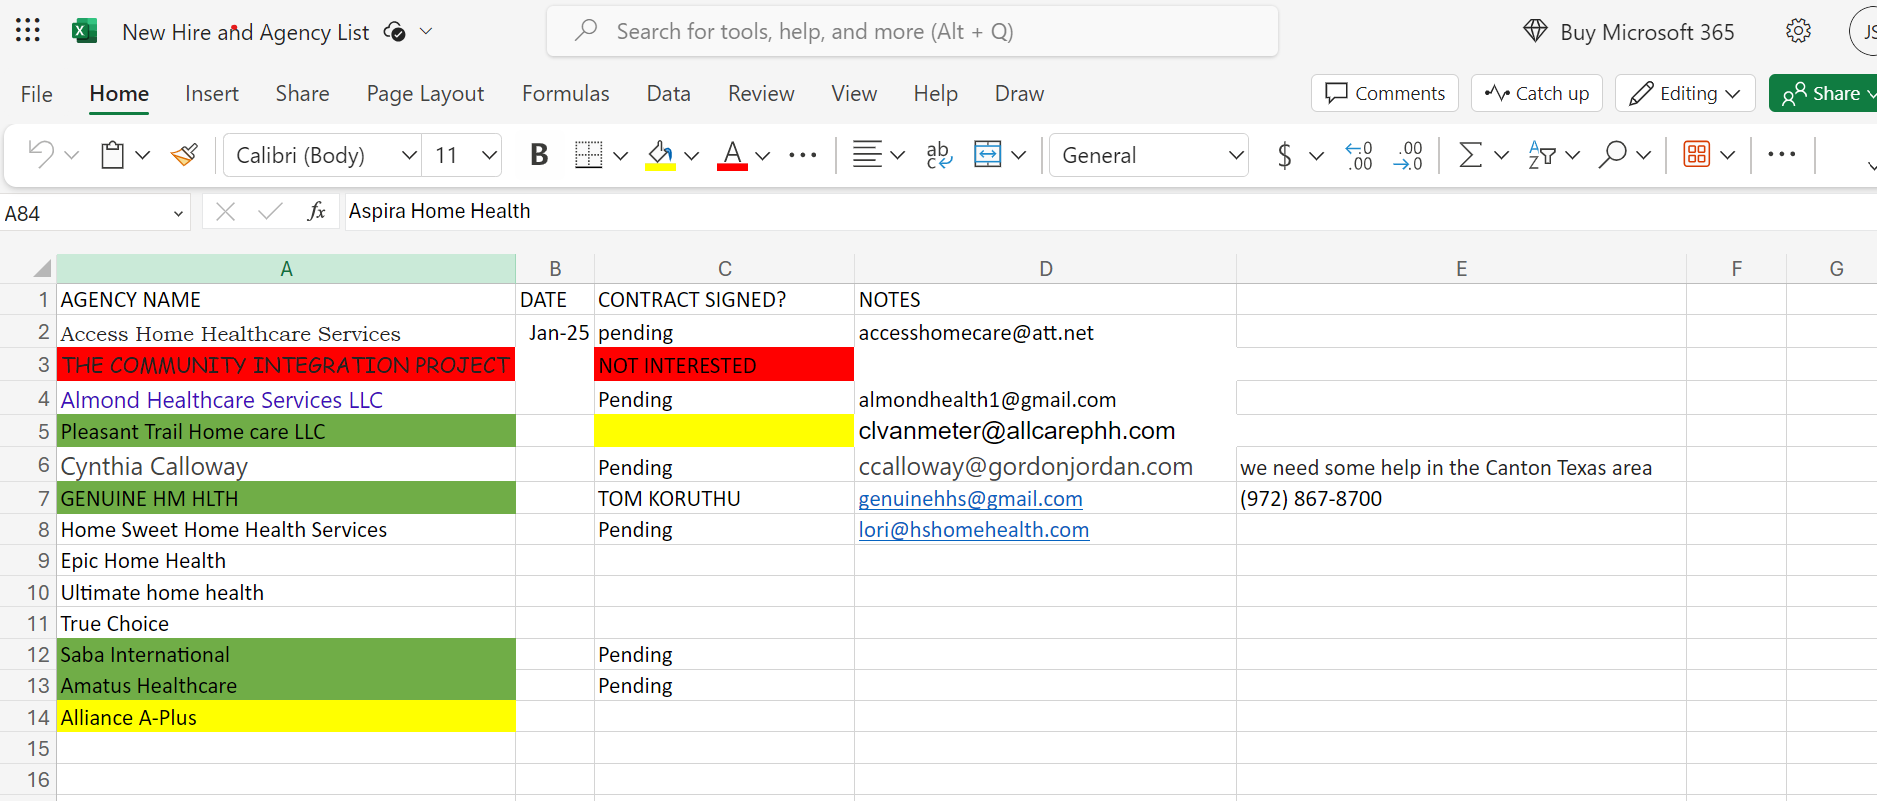Click the Format Painter brush icon
The image size is (1877, 801).
185,155
